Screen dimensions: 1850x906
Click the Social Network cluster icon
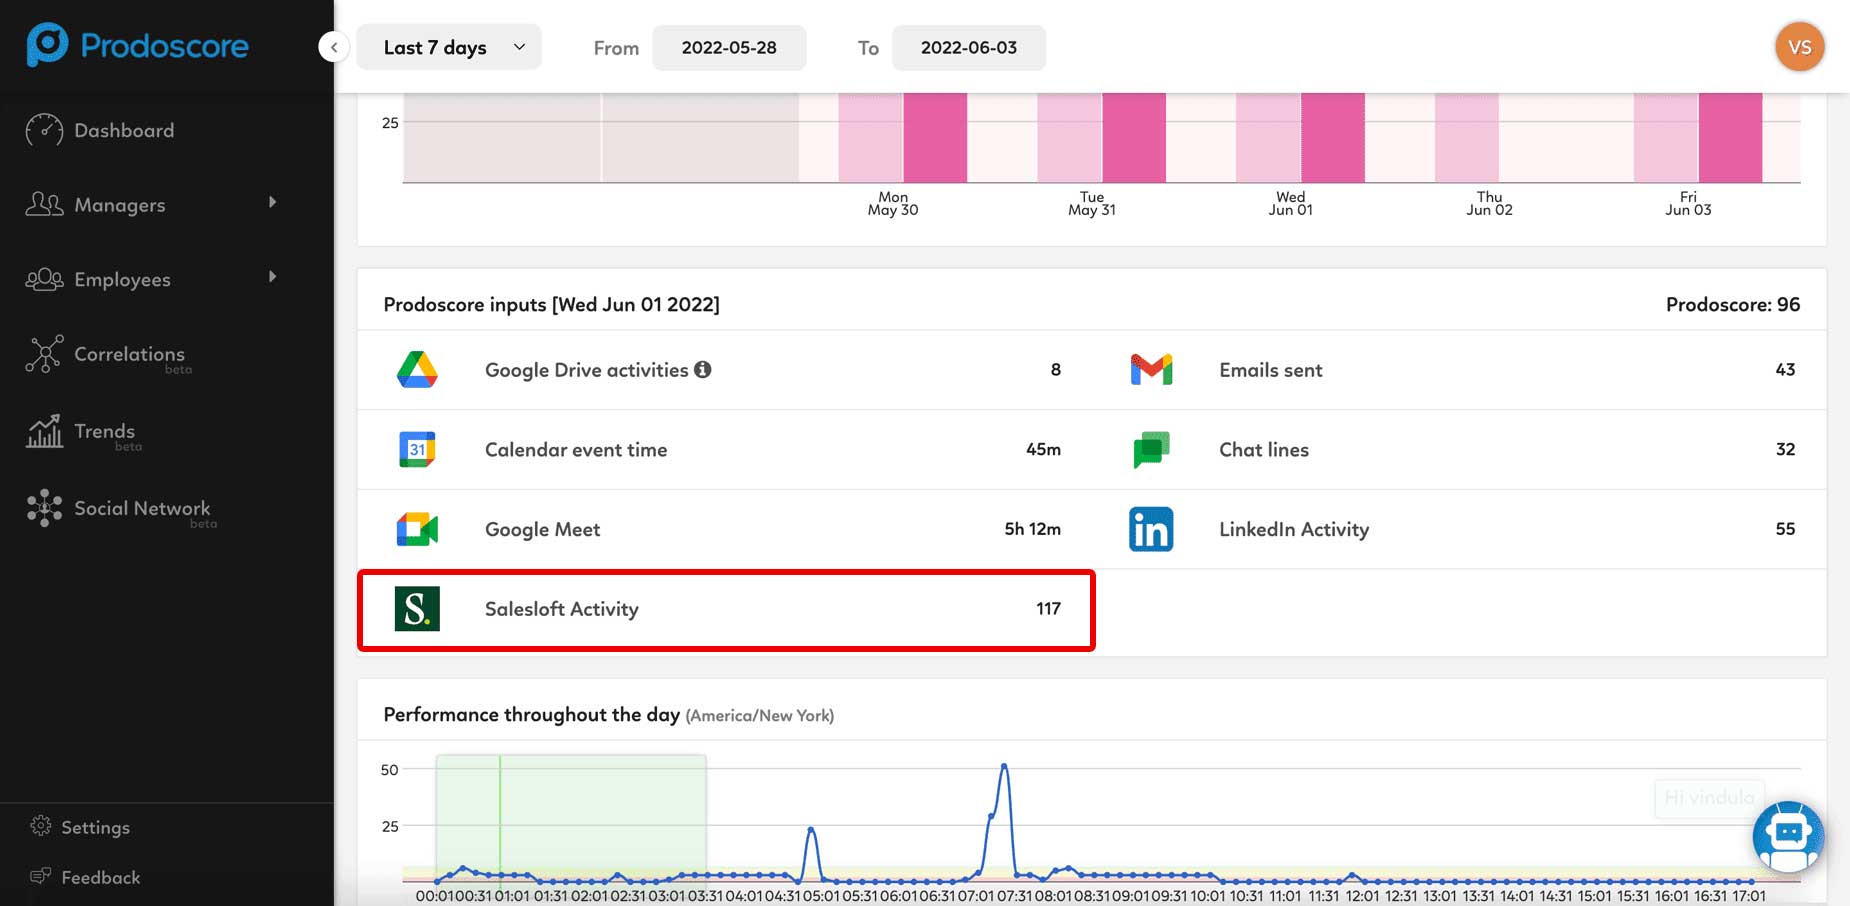(x=44, y=508)
